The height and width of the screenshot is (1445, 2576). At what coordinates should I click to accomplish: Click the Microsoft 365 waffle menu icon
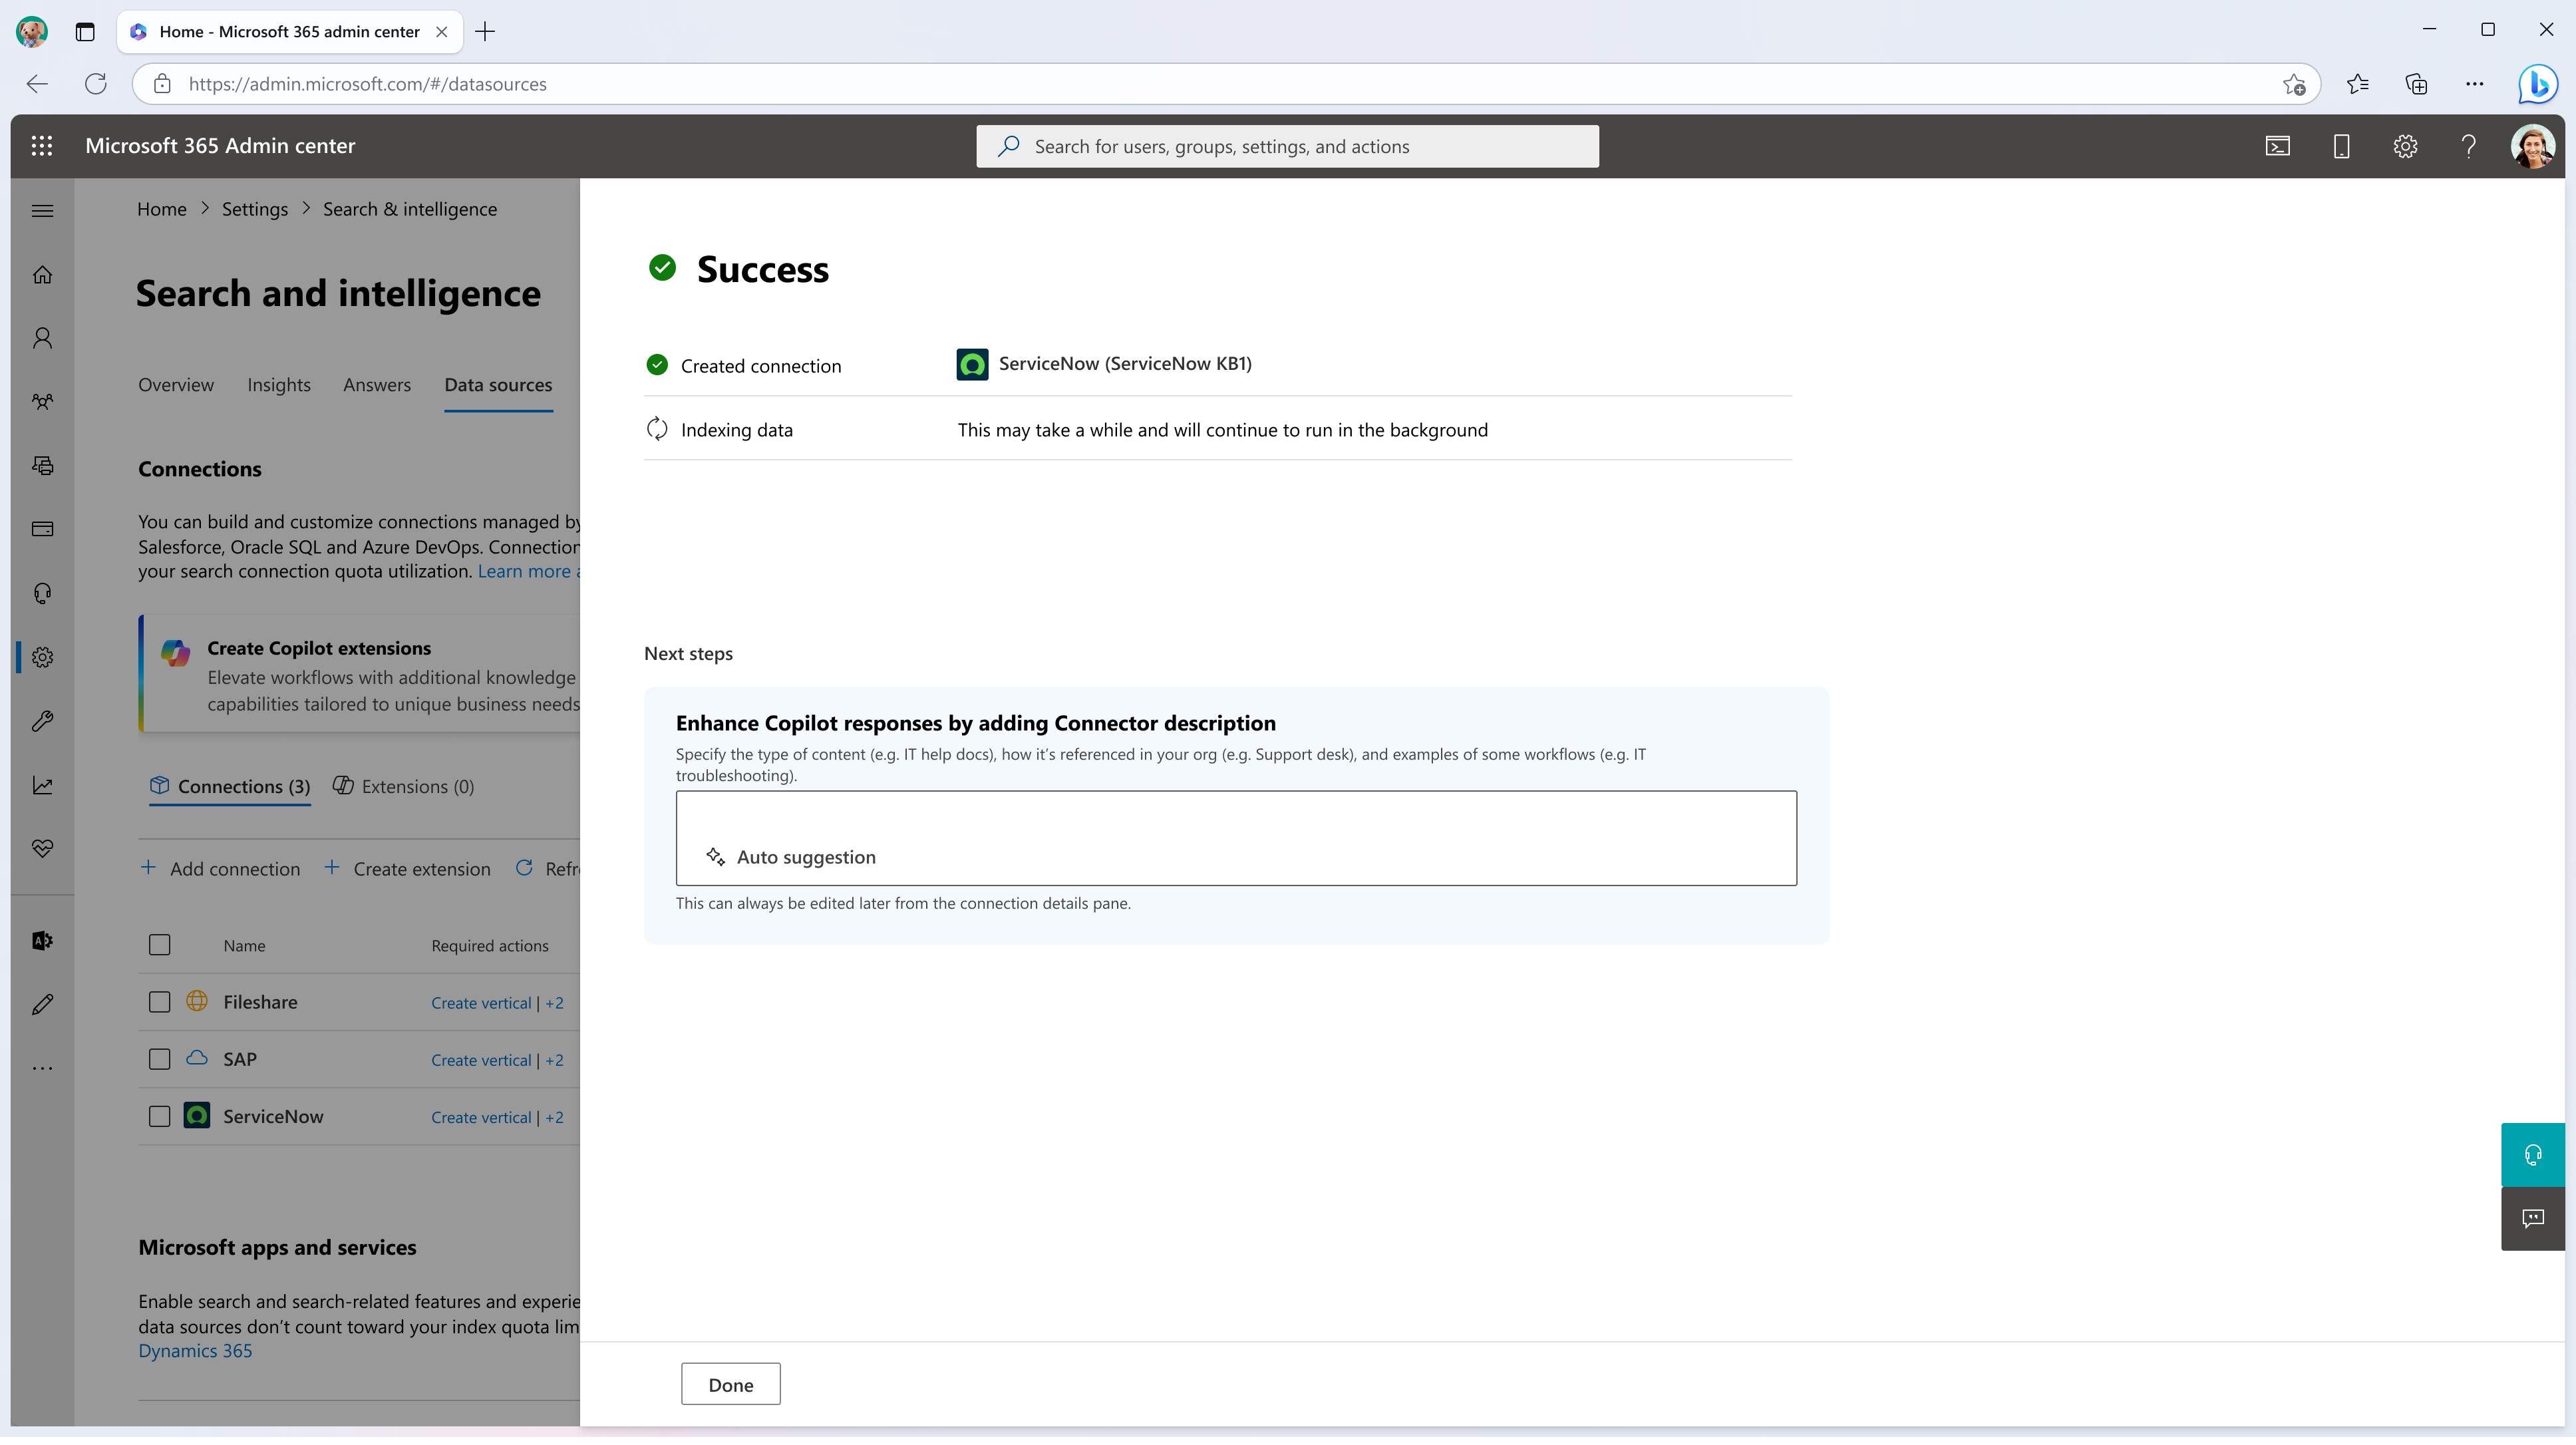43,145
